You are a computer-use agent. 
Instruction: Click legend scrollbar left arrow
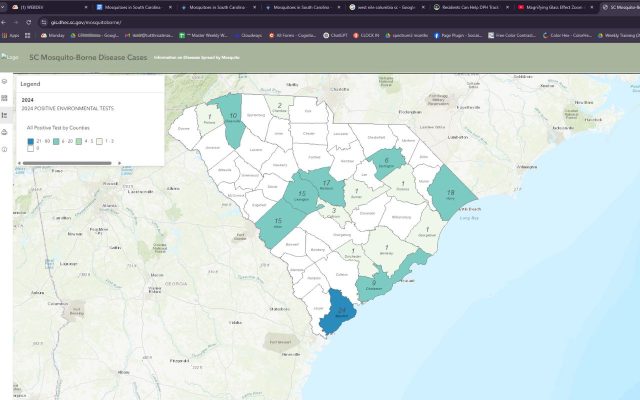[19, 163]
